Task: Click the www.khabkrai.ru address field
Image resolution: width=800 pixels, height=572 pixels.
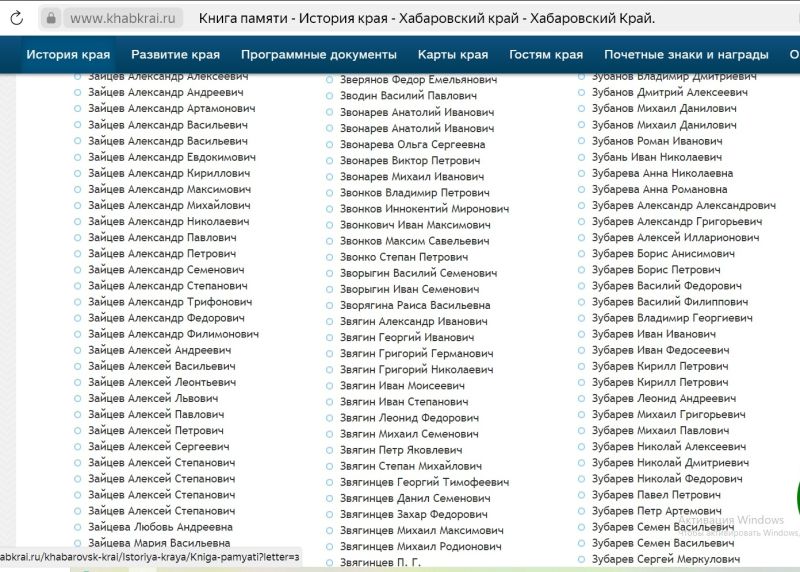Action: coord(122,18)
